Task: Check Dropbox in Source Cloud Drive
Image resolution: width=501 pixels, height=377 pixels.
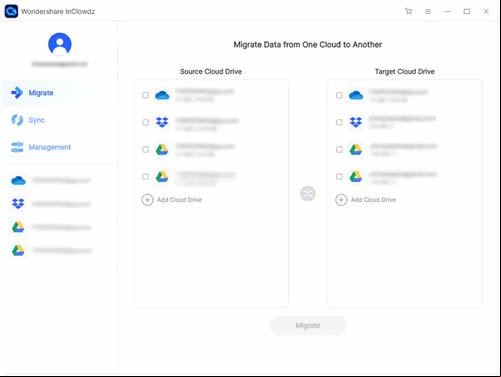Action: pyautogui.click(x=146, y=122)
